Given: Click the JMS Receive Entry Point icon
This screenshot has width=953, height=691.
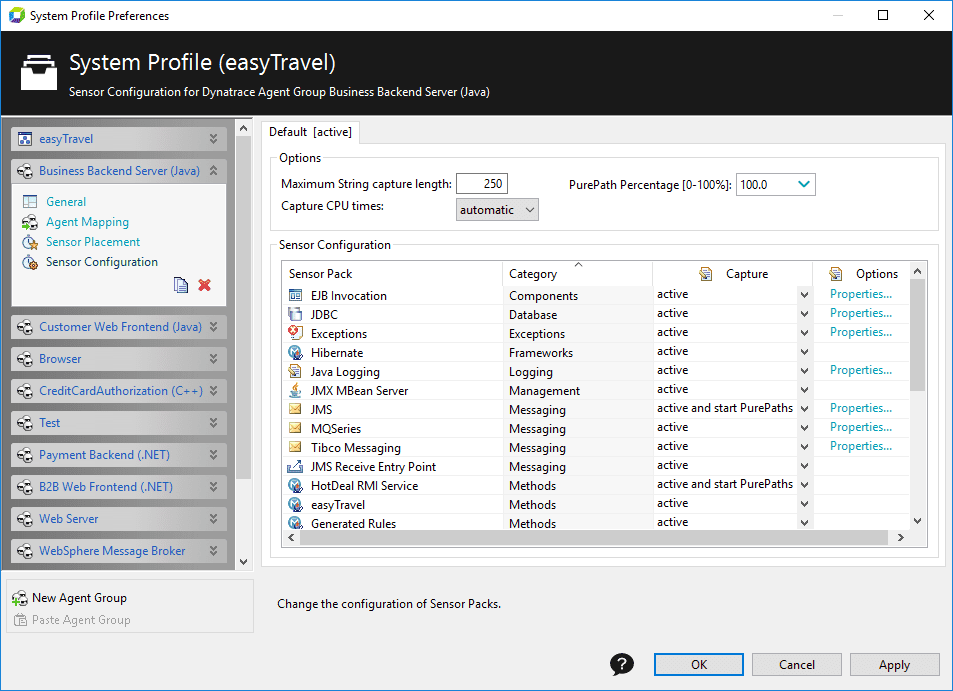Looking at the screenshot, I should (295, 466).
